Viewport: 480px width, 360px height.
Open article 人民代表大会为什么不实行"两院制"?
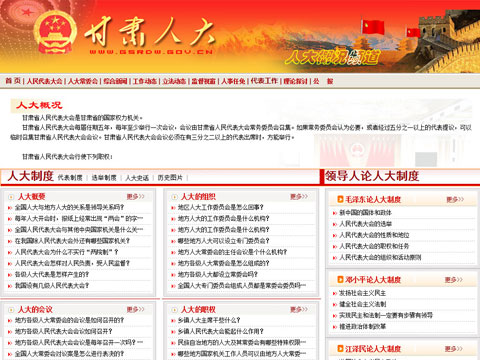(x=66, y=252)
